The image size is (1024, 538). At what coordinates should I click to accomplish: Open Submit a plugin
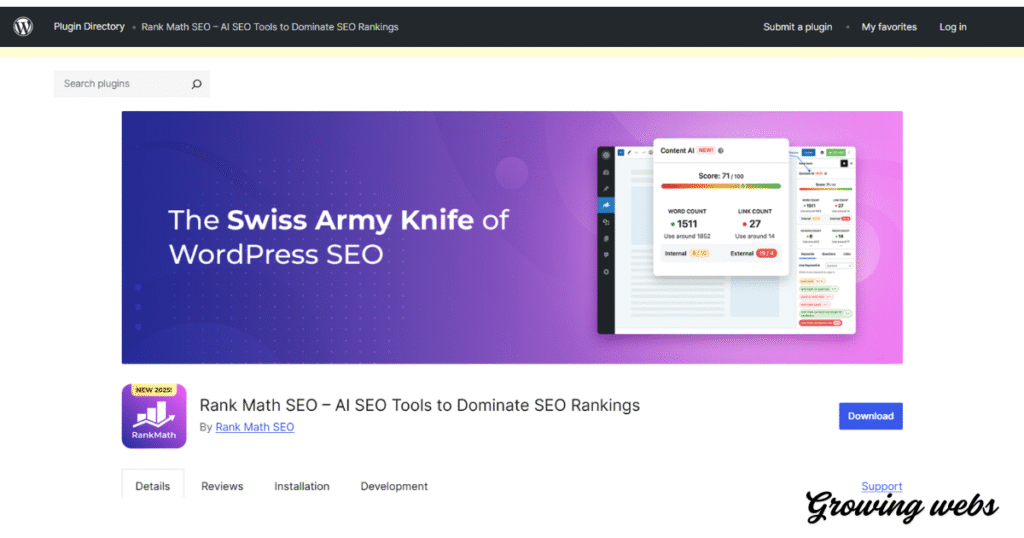(x=797, y=27)
